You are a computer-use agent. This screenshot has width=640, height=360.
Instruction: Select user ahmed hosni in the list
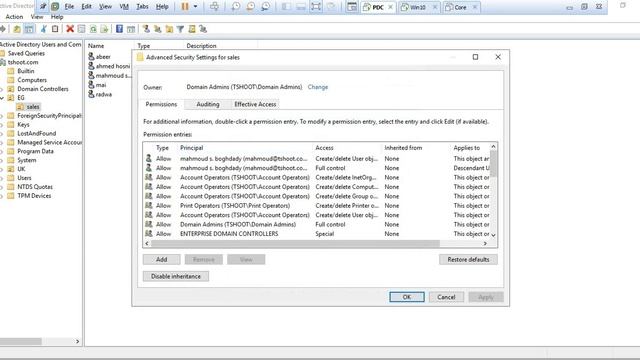(x=109, y=66)
